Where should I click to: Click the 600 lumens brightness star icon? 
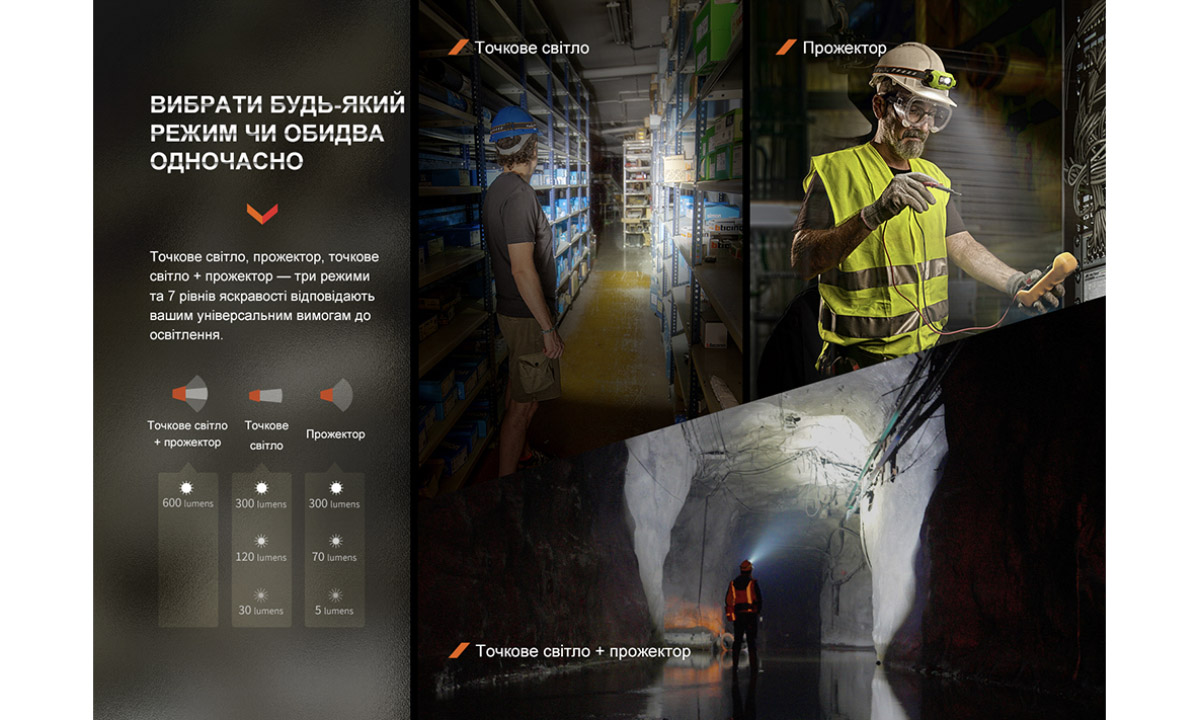(188, 487)
